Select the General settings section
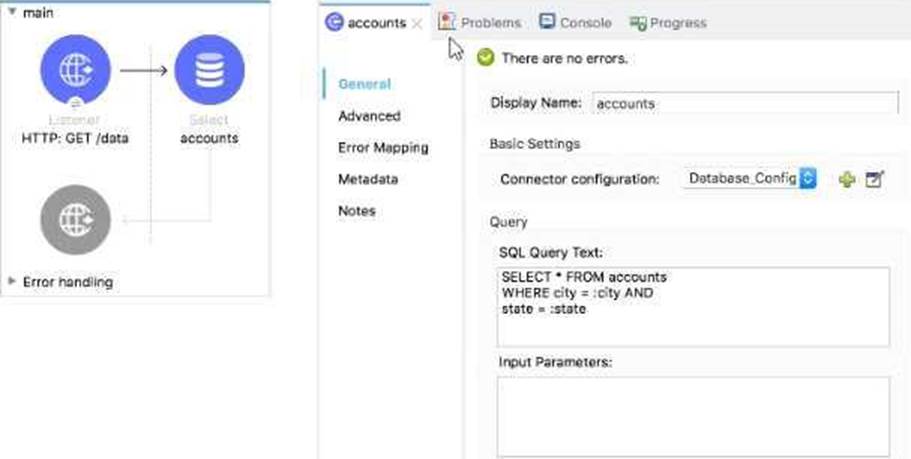Viewport: 911px width, 459px height. pos(364,84)
